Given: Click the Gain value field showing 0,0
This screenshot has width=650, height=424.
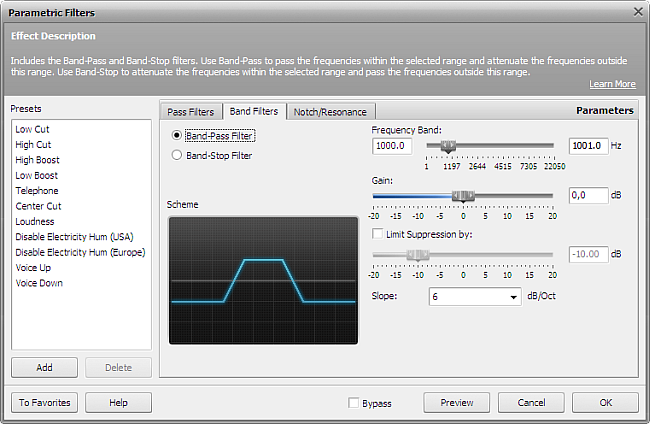Looking at the screenshot, I should pyautogui.click(x=589, y=195).
